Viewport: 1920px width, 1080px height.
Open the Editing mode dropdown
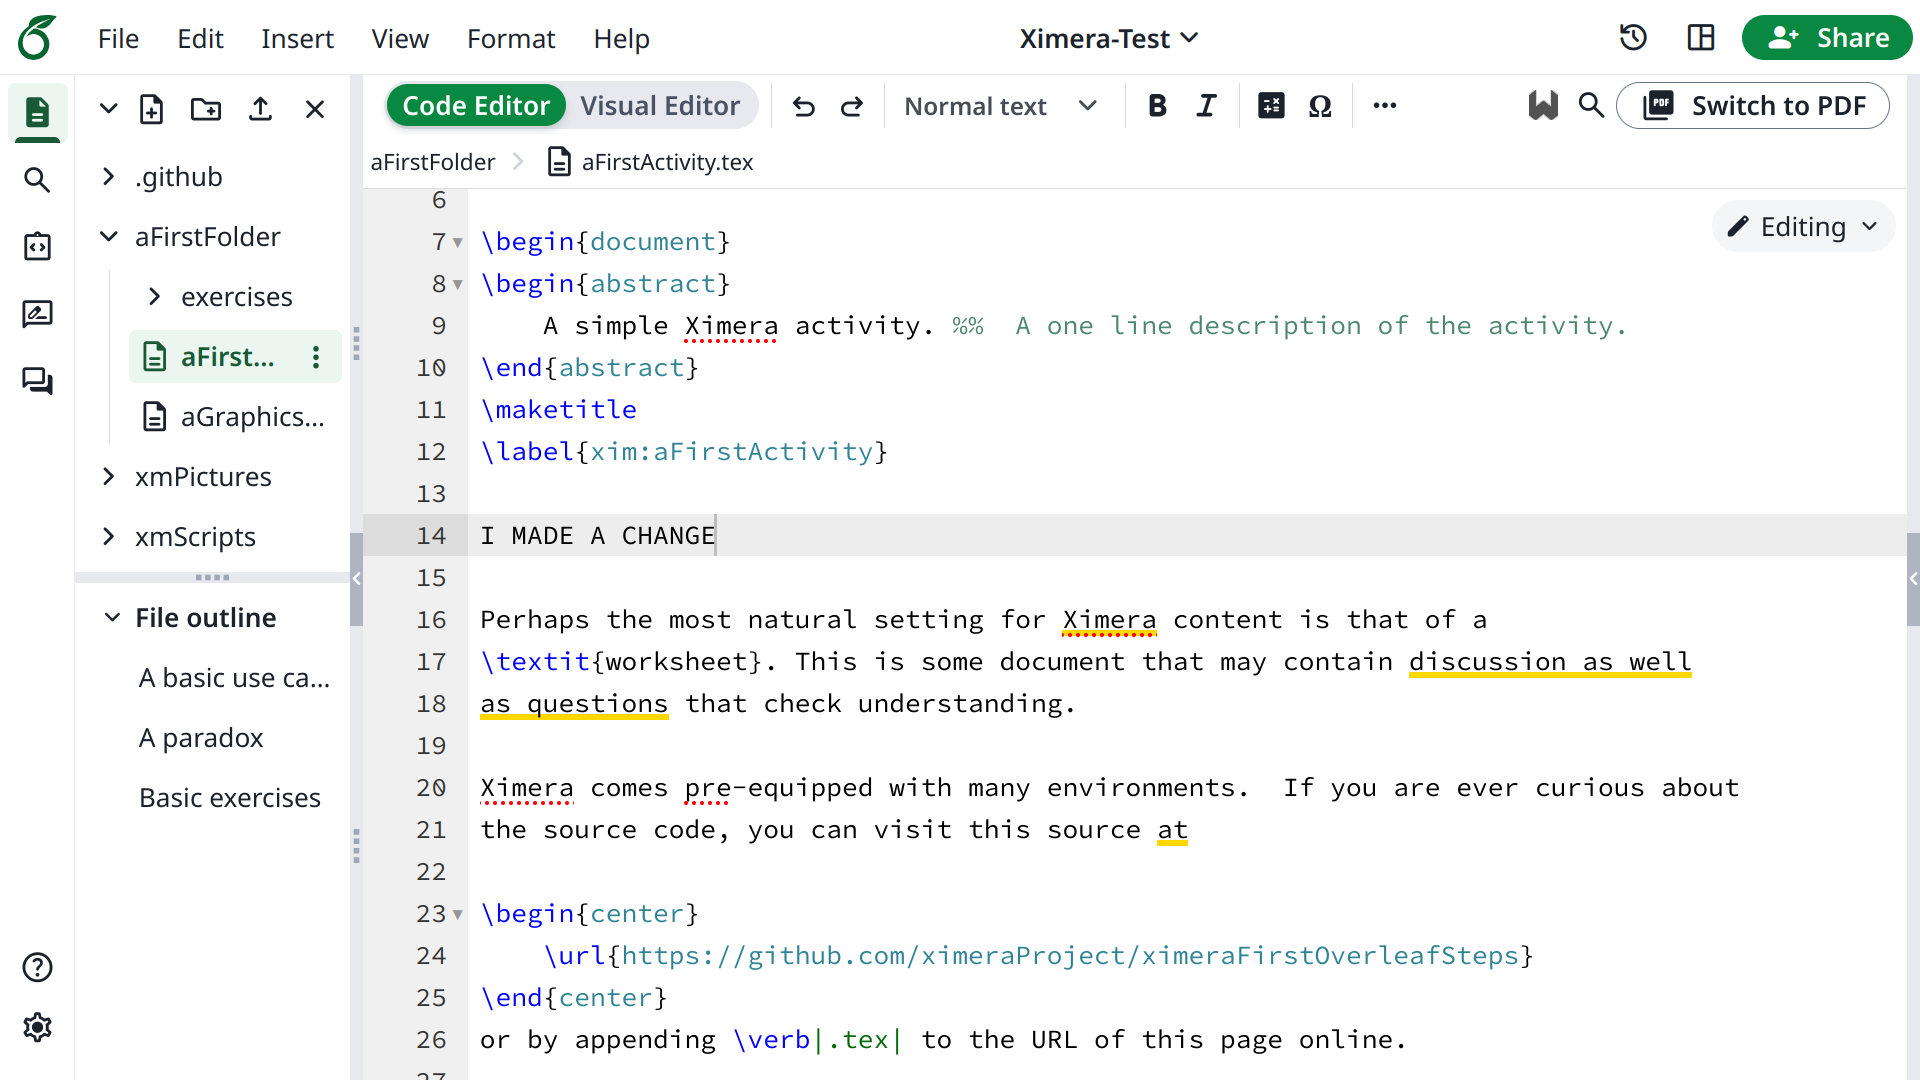tap(1803, 227)
